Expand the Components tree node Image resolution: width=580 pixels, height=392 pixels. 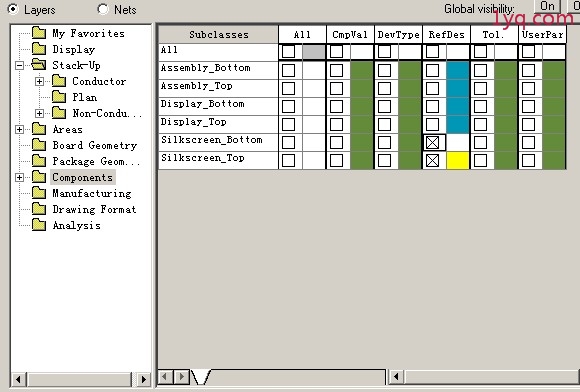[19, 178]
